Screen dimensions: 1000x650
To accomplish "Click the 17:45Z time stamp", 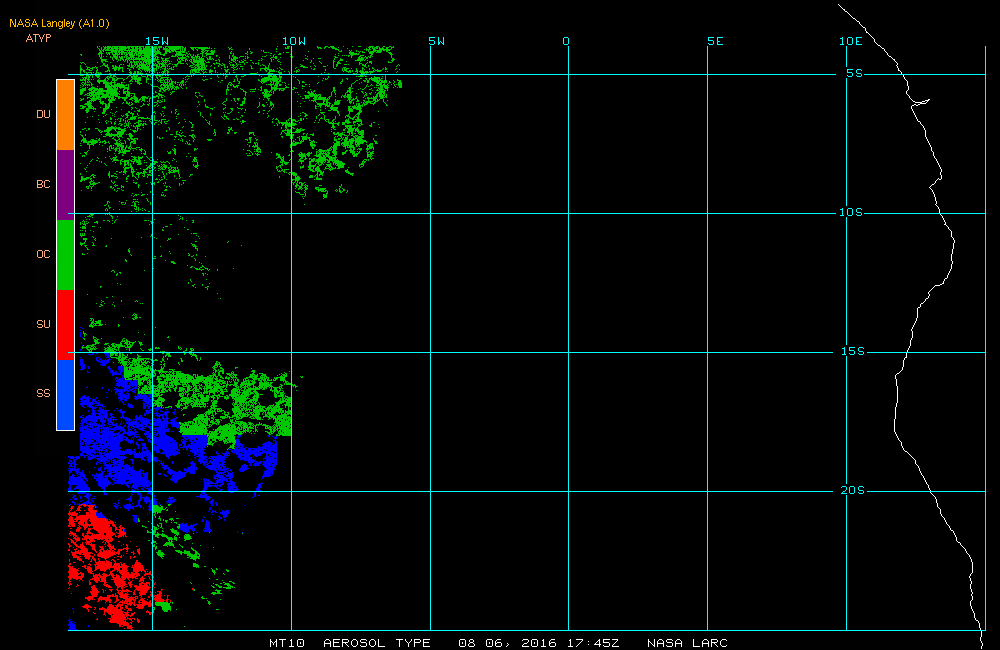I will tap(593, 643).
